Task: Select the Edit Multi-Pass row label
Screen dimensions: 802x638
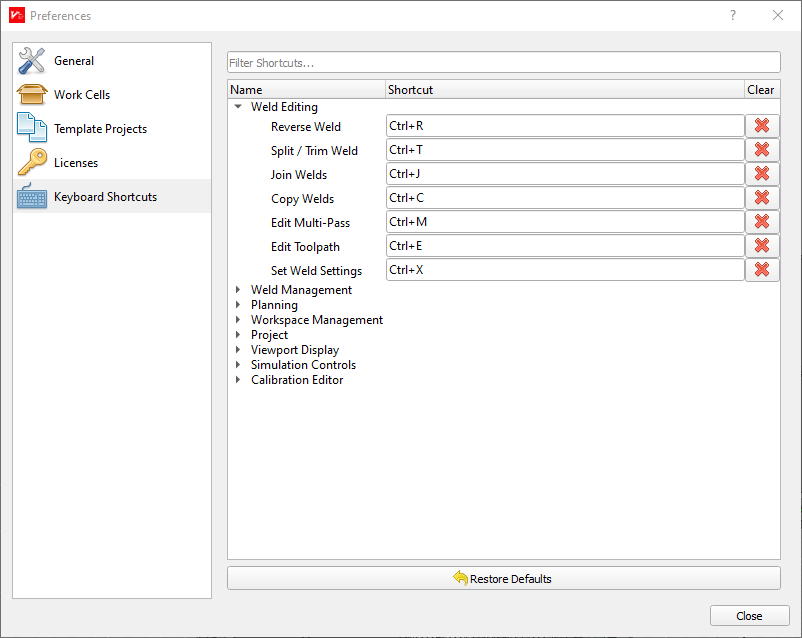Action: pos(310,223)
